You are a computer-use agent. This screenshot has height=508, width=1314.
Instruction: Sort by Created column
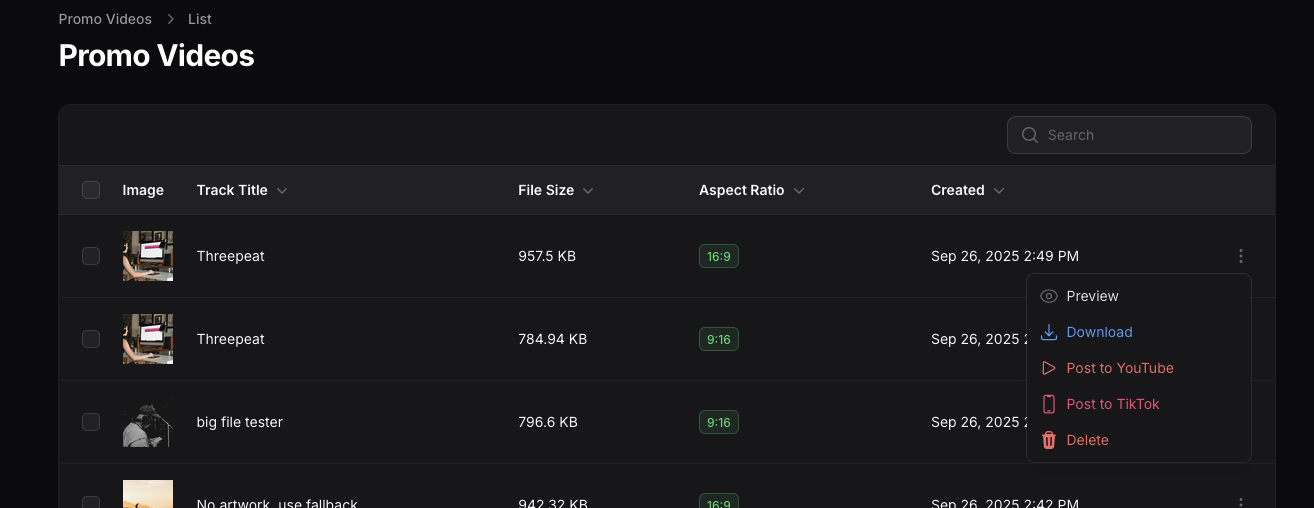point(968,190)
